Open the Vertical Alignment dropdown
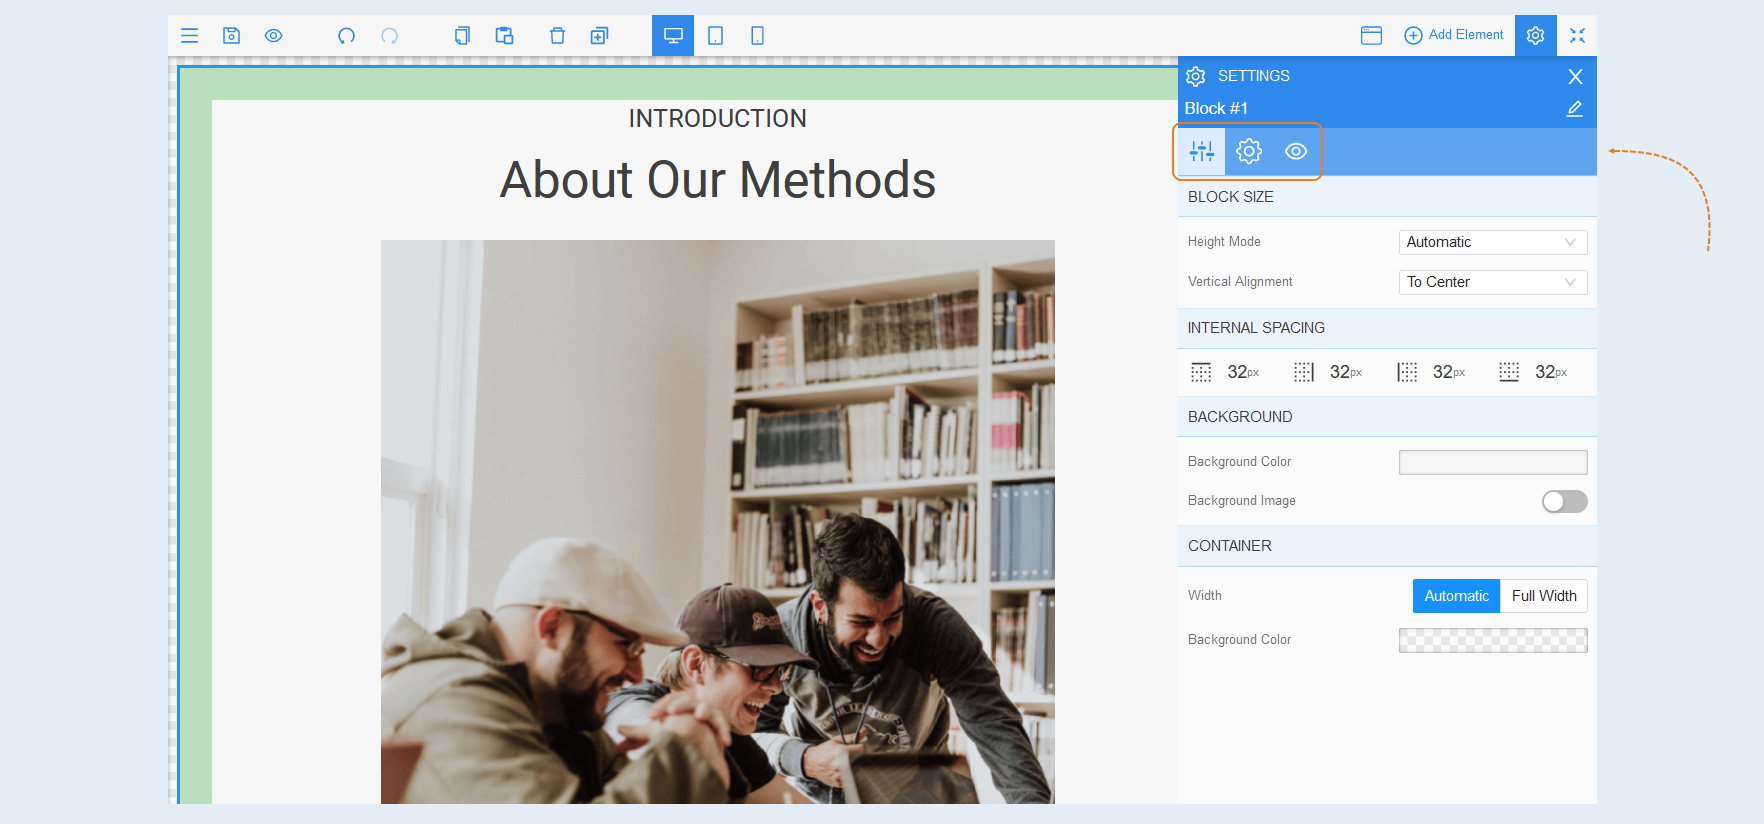The width and height of the screenshot is (1764, 824). tap(1492, 282)
